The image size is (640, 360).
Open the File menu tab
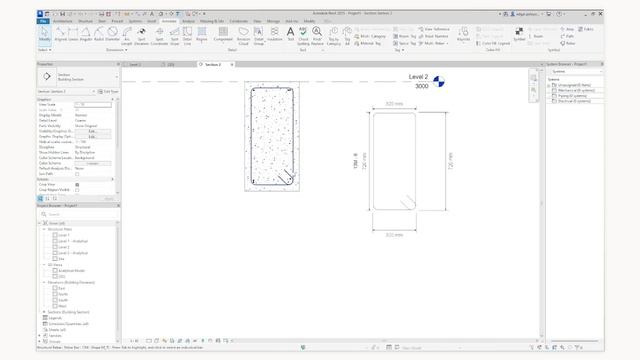(x=43, y=21)
